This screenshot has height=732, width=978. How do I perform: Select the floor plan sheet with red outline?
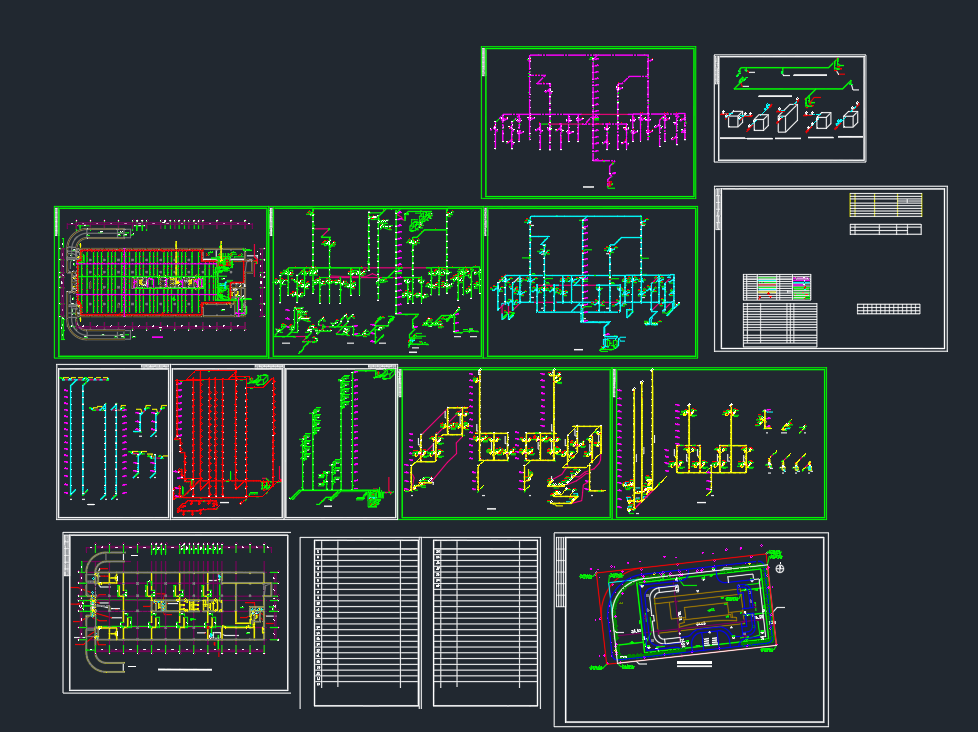pos(162,282)
